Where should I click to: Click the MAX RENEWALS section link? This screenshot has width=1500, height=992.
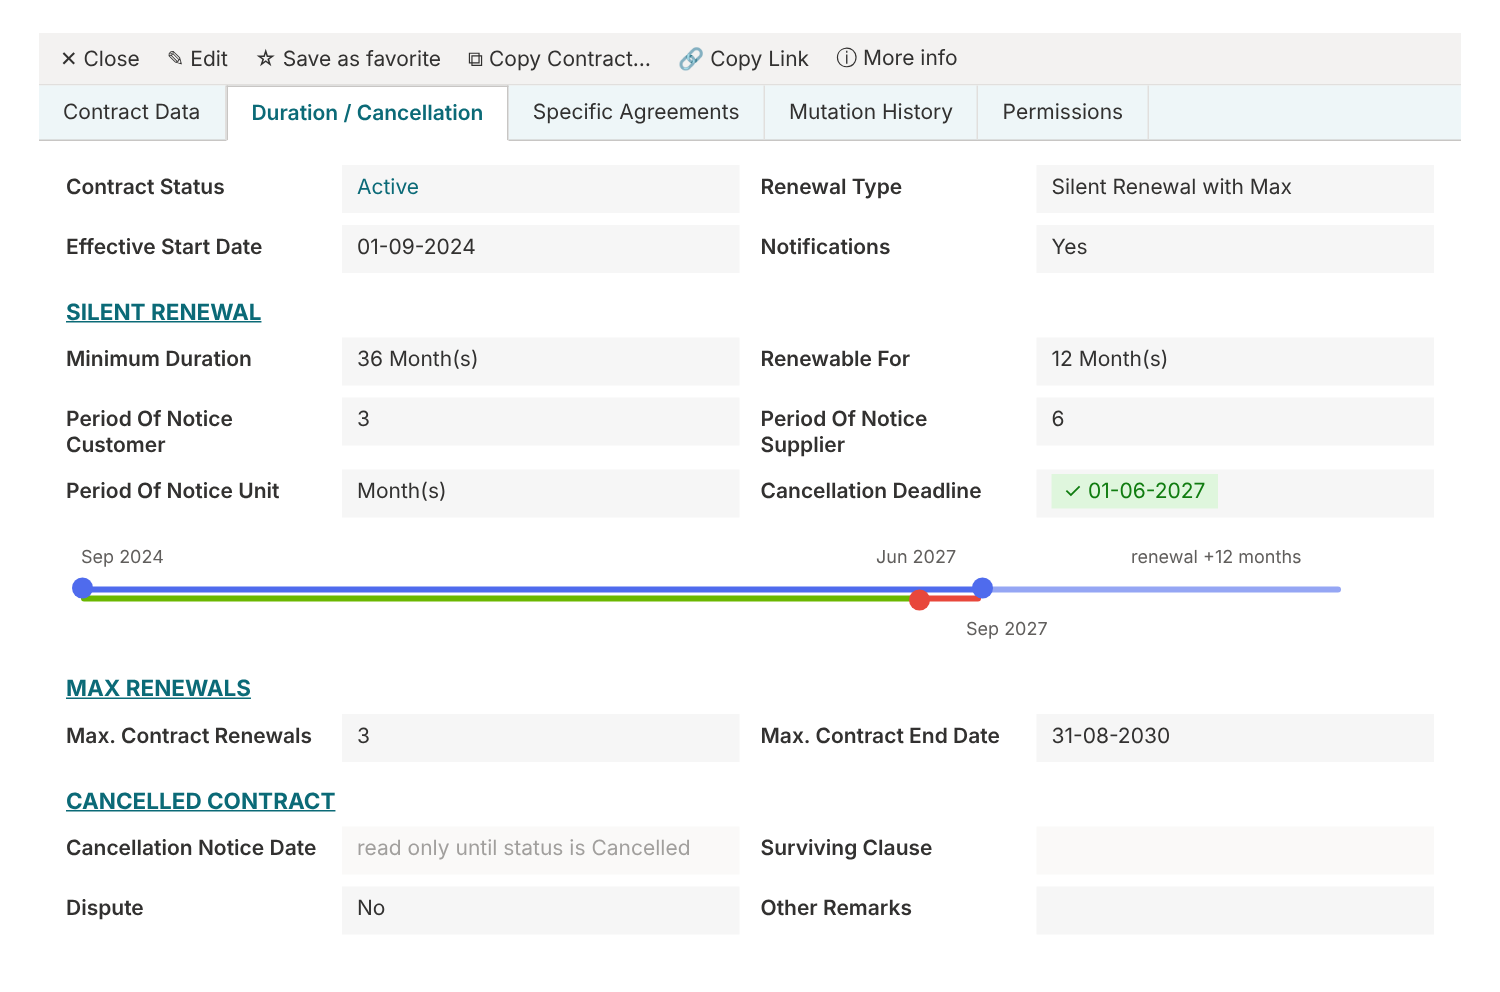point(158,688)
